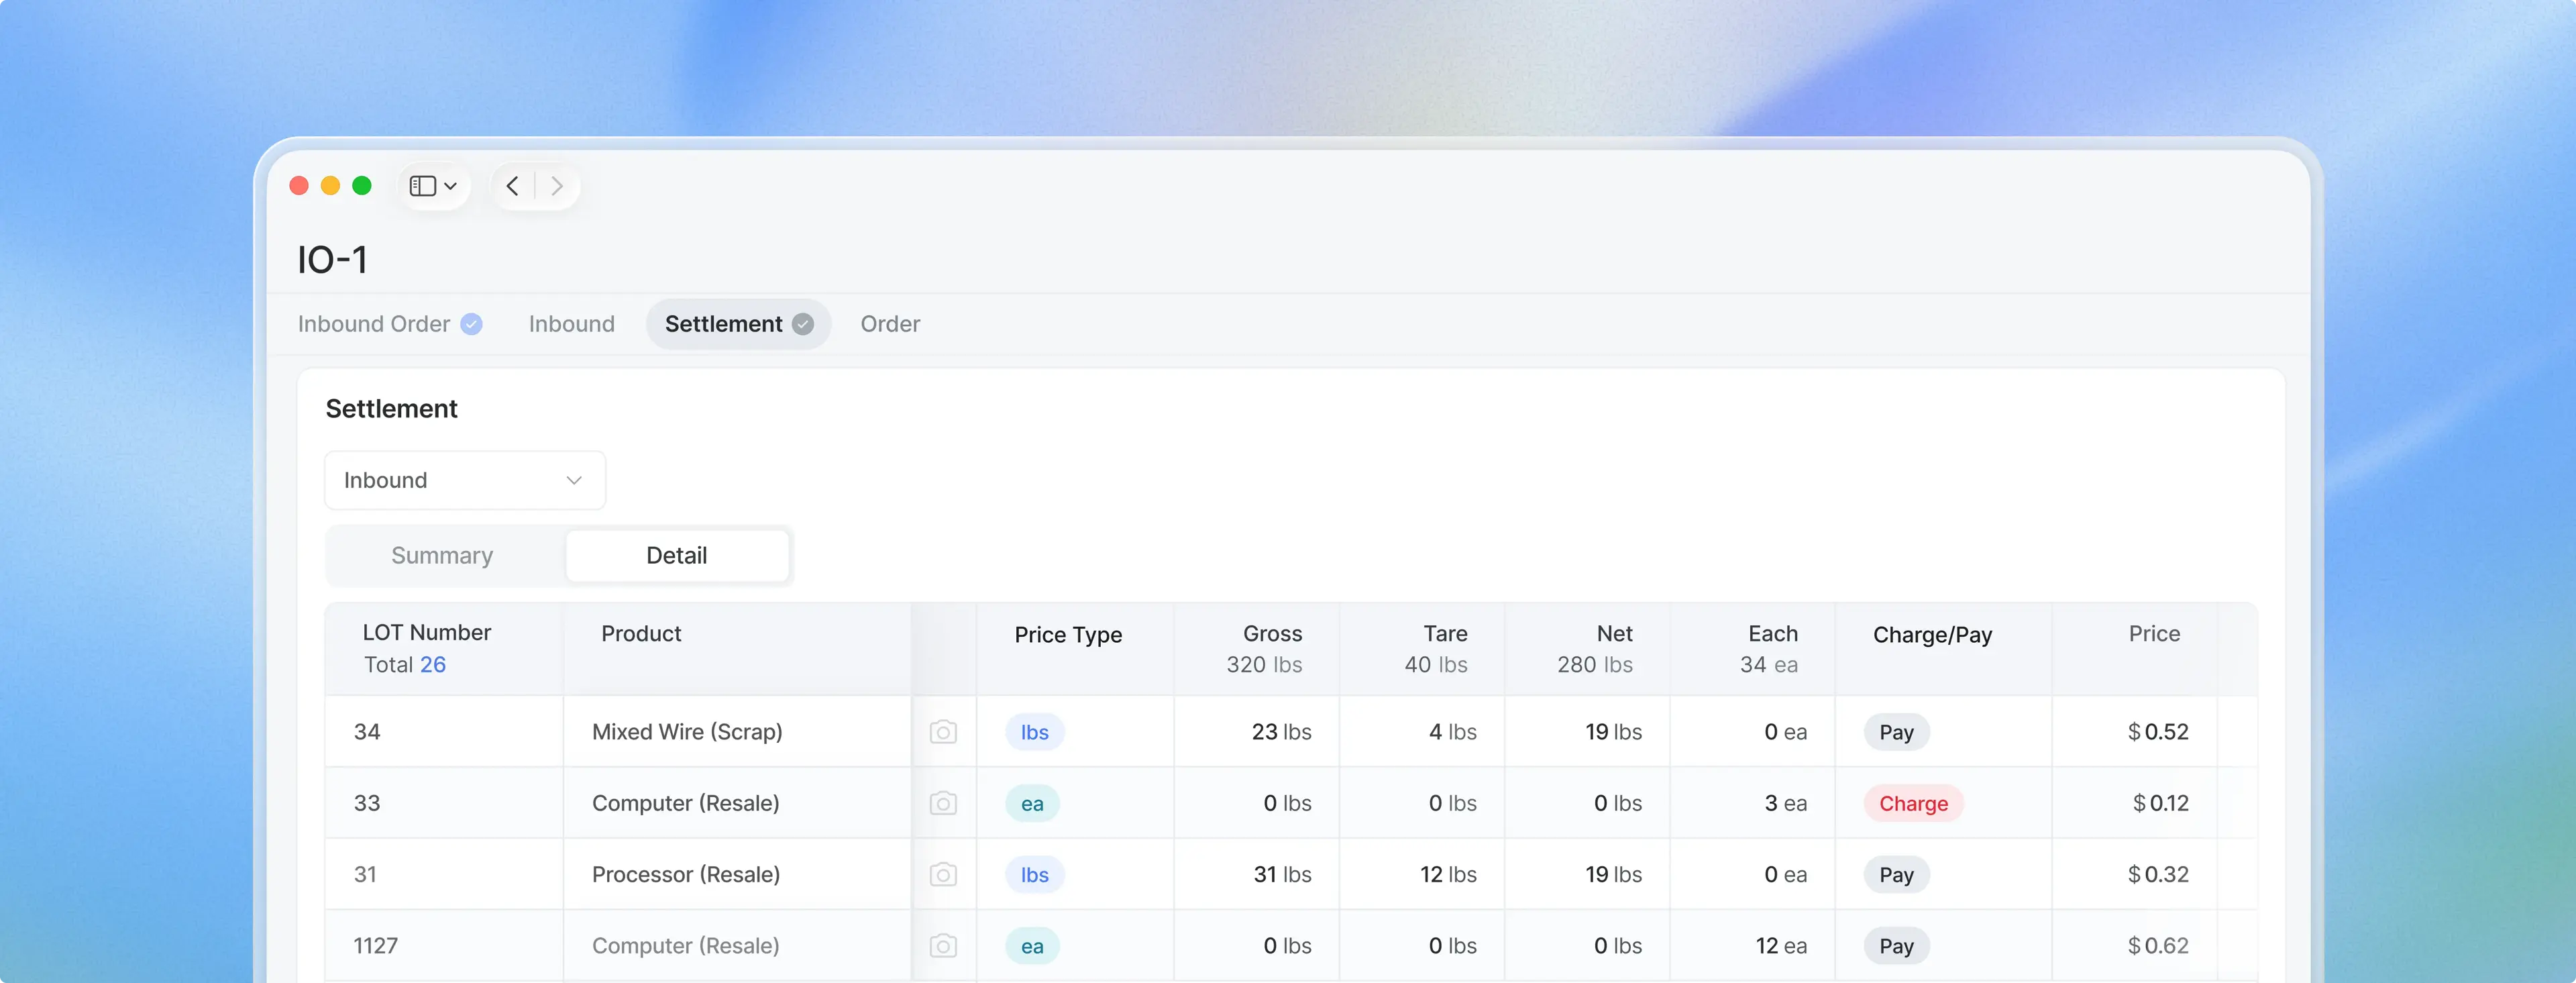
Task: Open camera icon for Processor (Resale) row
Action: [x=943, y=875]
